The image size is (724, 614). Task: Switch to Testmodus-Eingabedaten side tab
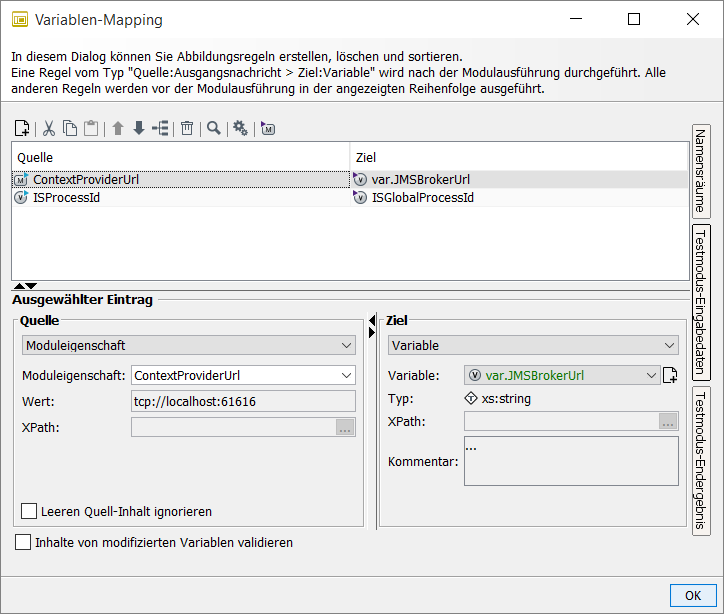(x=701, y=301)
